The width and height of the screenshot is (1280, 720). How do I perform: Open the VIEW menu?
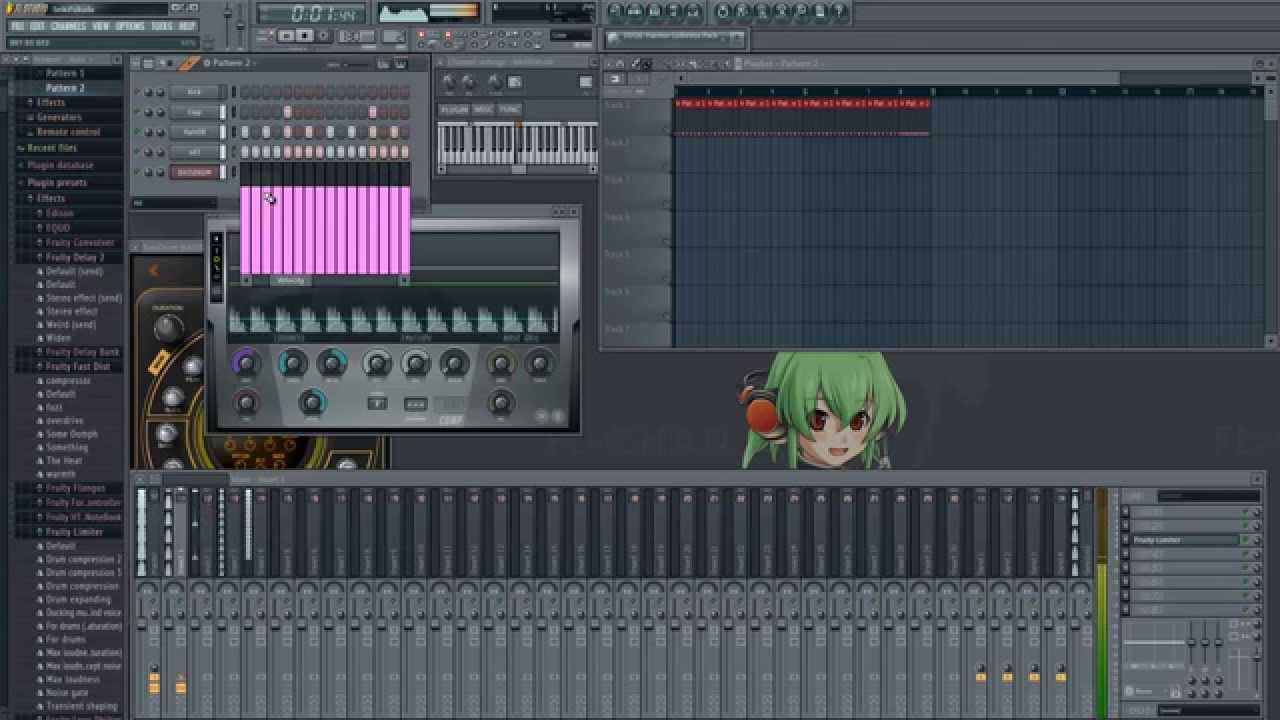(x=101, y=26)
